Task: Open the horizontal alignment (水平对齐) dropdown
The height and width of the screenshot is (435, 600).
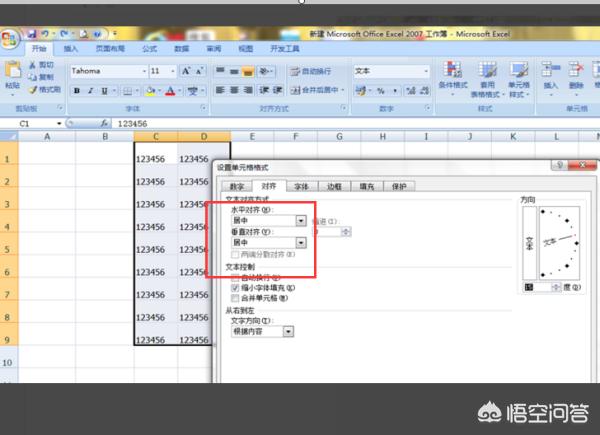Action: pos(301,220)
